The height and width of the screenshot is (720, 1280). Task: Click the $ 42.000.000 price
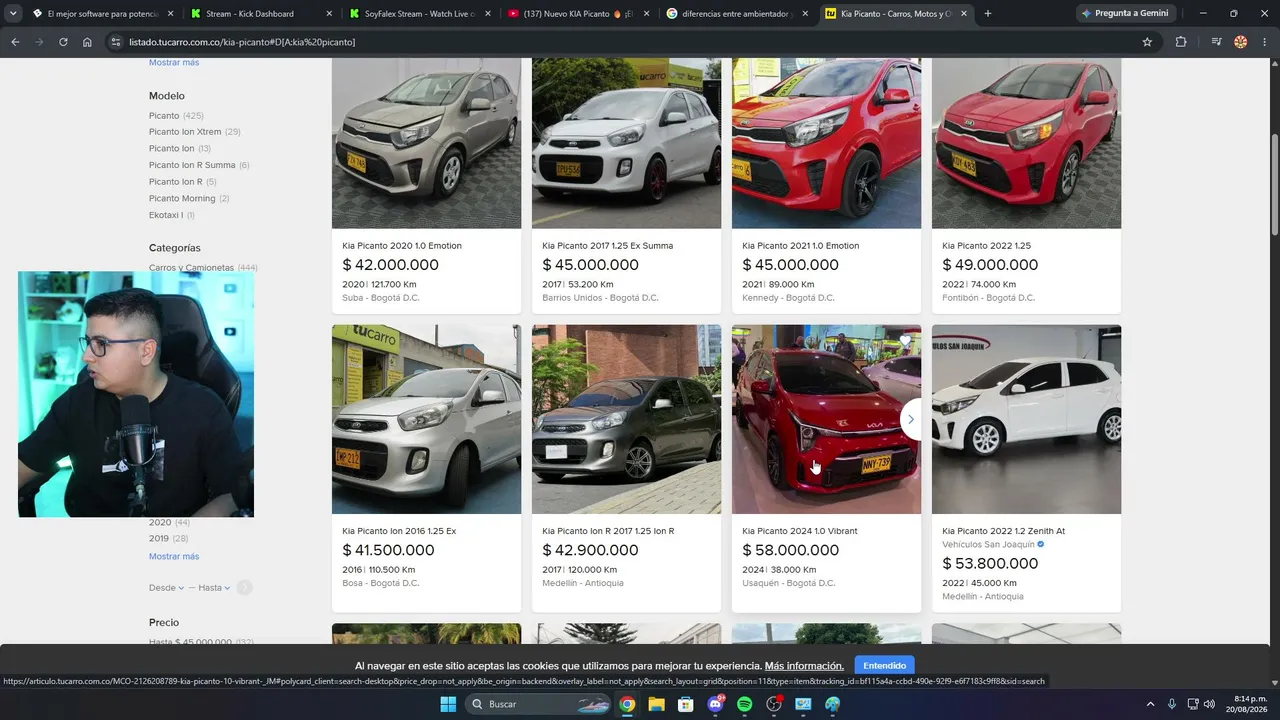(390, 265)
